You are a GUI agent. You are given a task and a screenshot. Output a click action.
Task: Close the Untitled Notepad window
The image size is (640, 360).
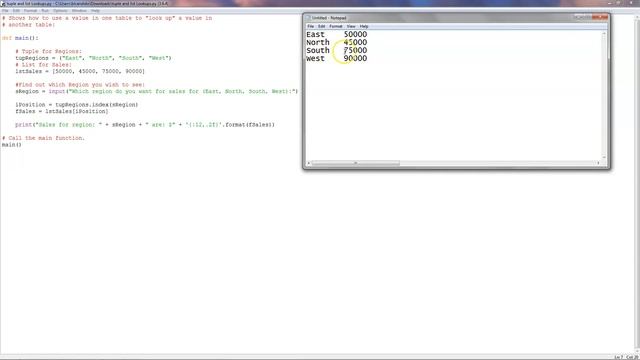pyautogui.click(x=600, y=17)
